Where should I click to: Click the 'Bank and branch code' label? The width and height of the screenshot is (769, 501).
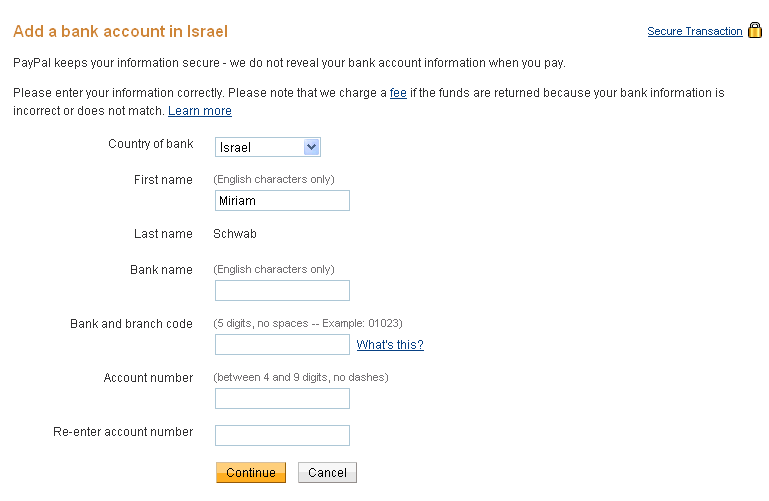click(x=131, y=324)
